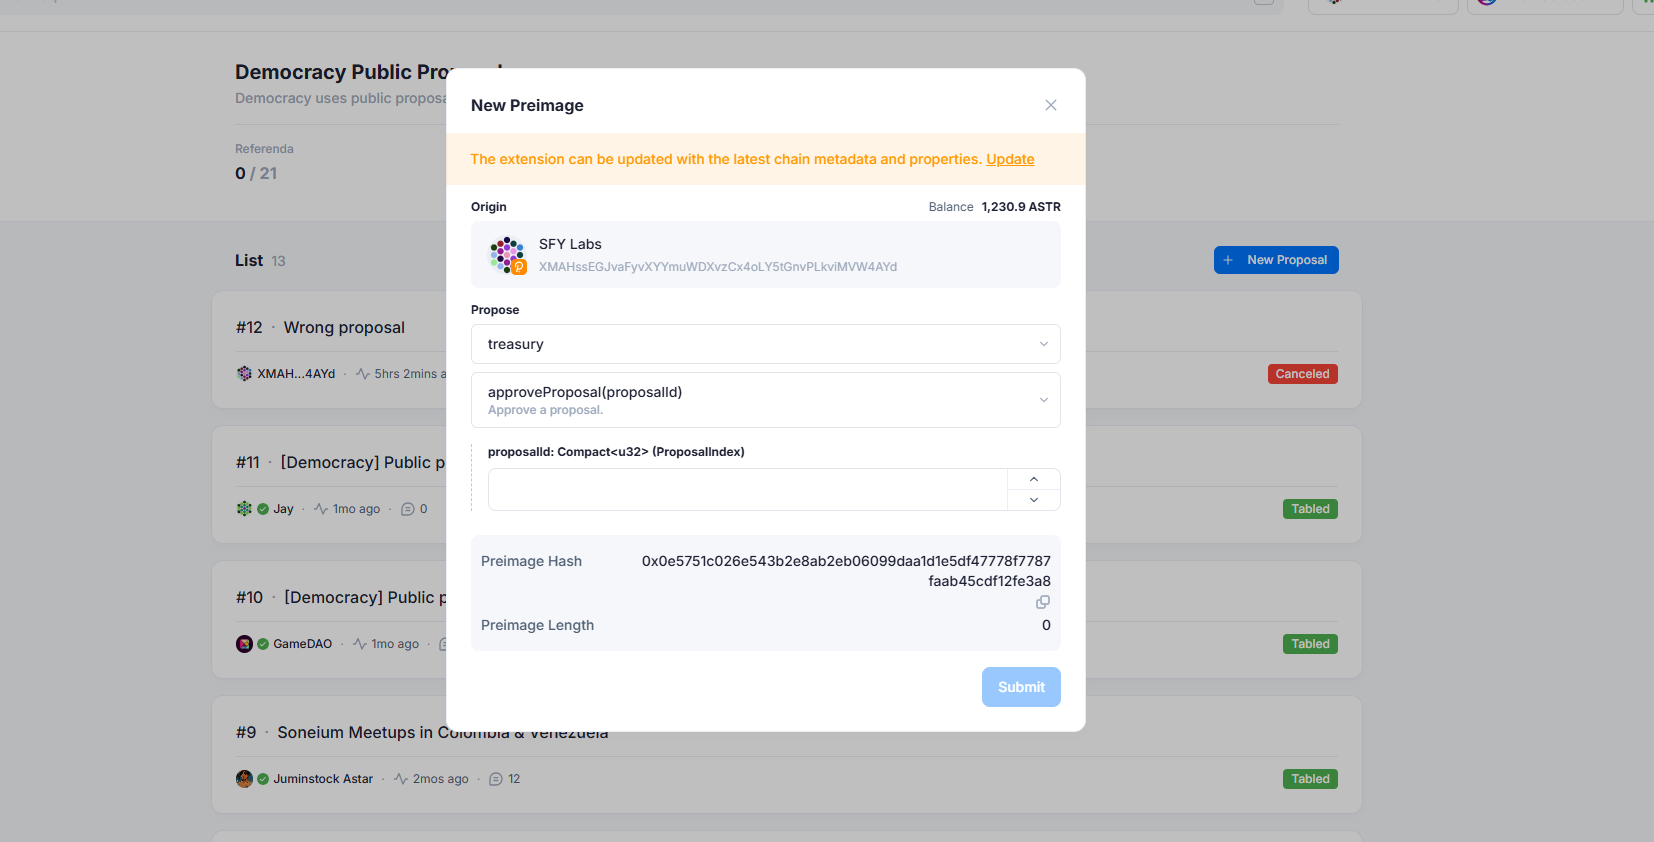This screenshot has width=1654, height=842.
Task: Increment the proposalId value with up arrow
Action: point(1033,479)
